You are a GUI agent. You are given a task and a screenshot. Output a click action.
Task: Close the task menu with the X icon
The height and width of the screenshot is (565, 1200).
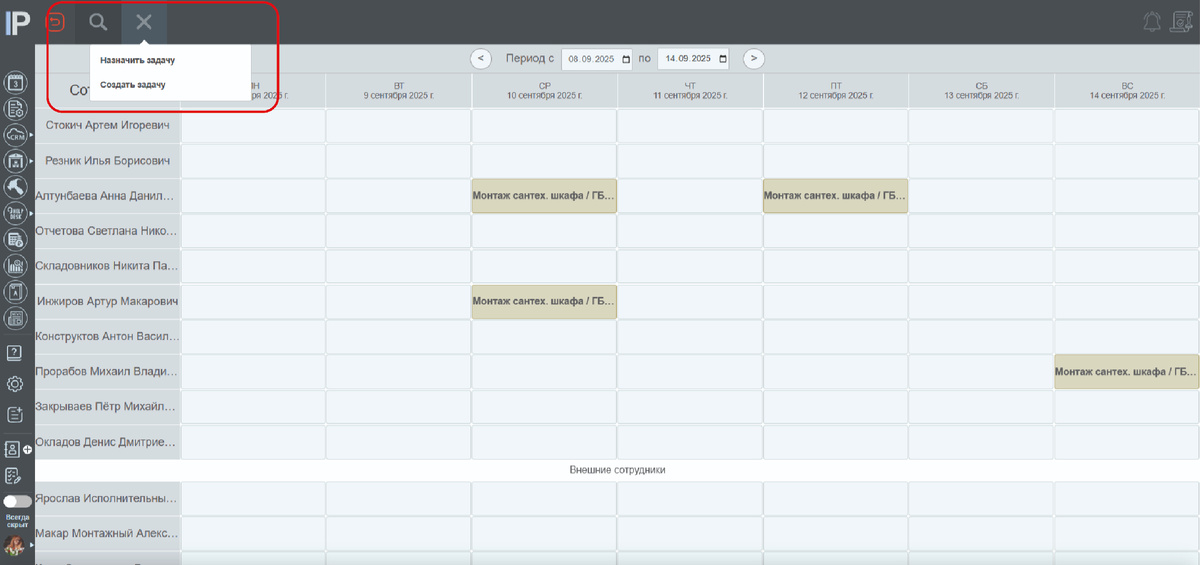point(144,21)
